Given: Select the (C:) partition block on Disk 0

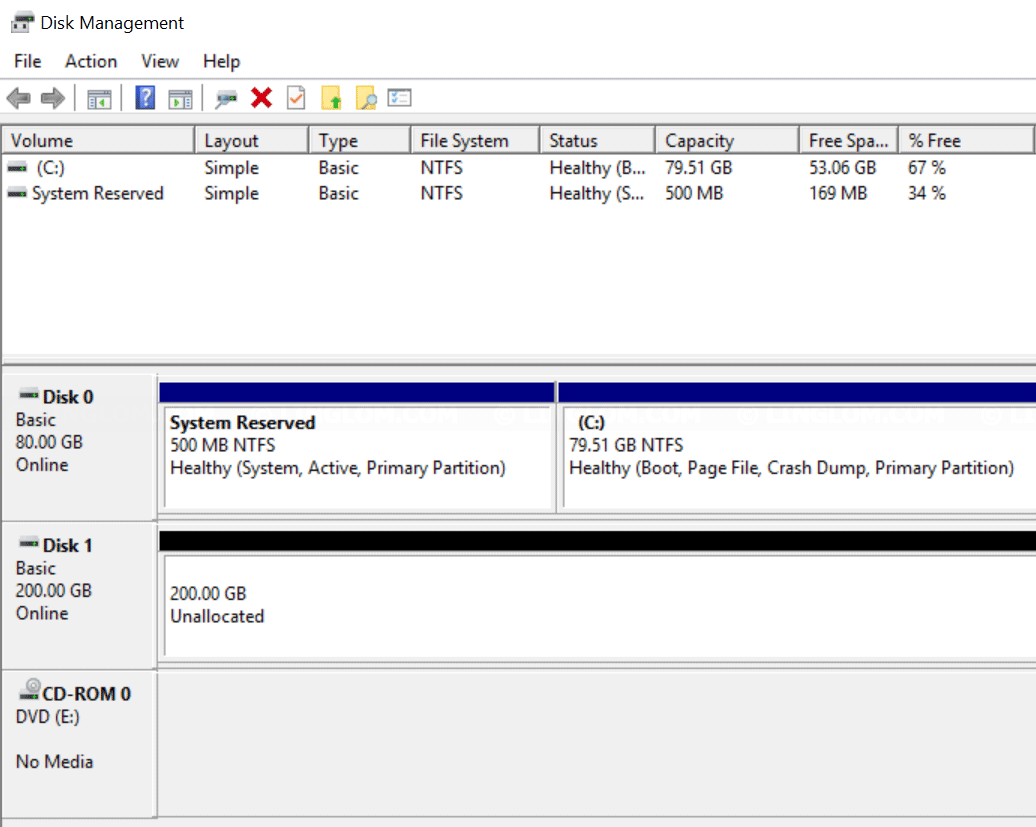Looking at the screenshot, I should [797, 458].
